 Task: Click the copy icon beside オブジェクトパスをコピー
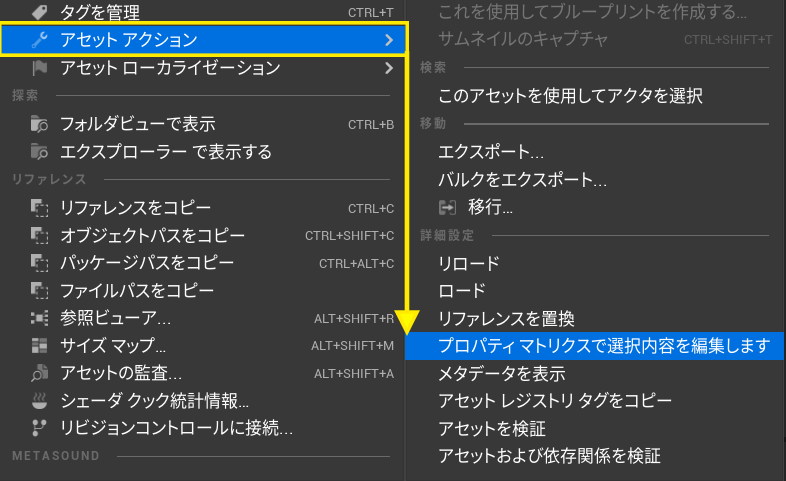[x=40, y=235]
